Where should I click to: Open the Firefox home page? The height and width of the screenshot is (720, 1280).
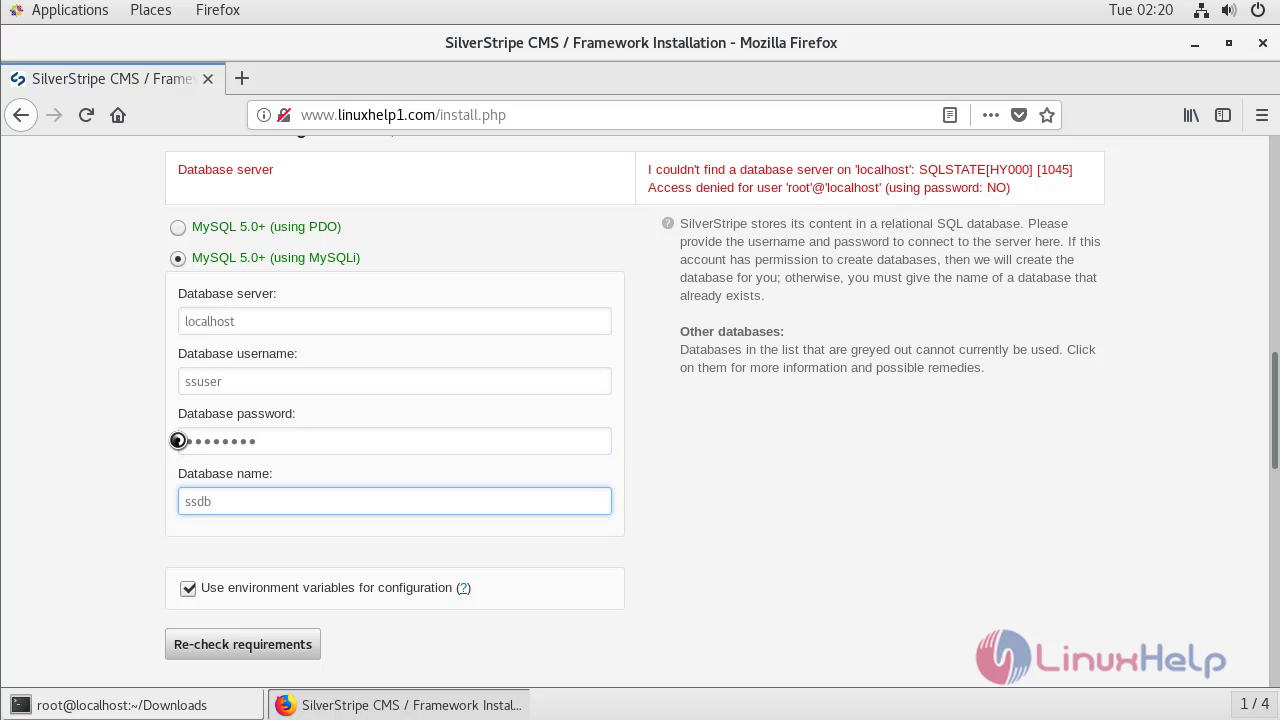(x=118, y=115)
